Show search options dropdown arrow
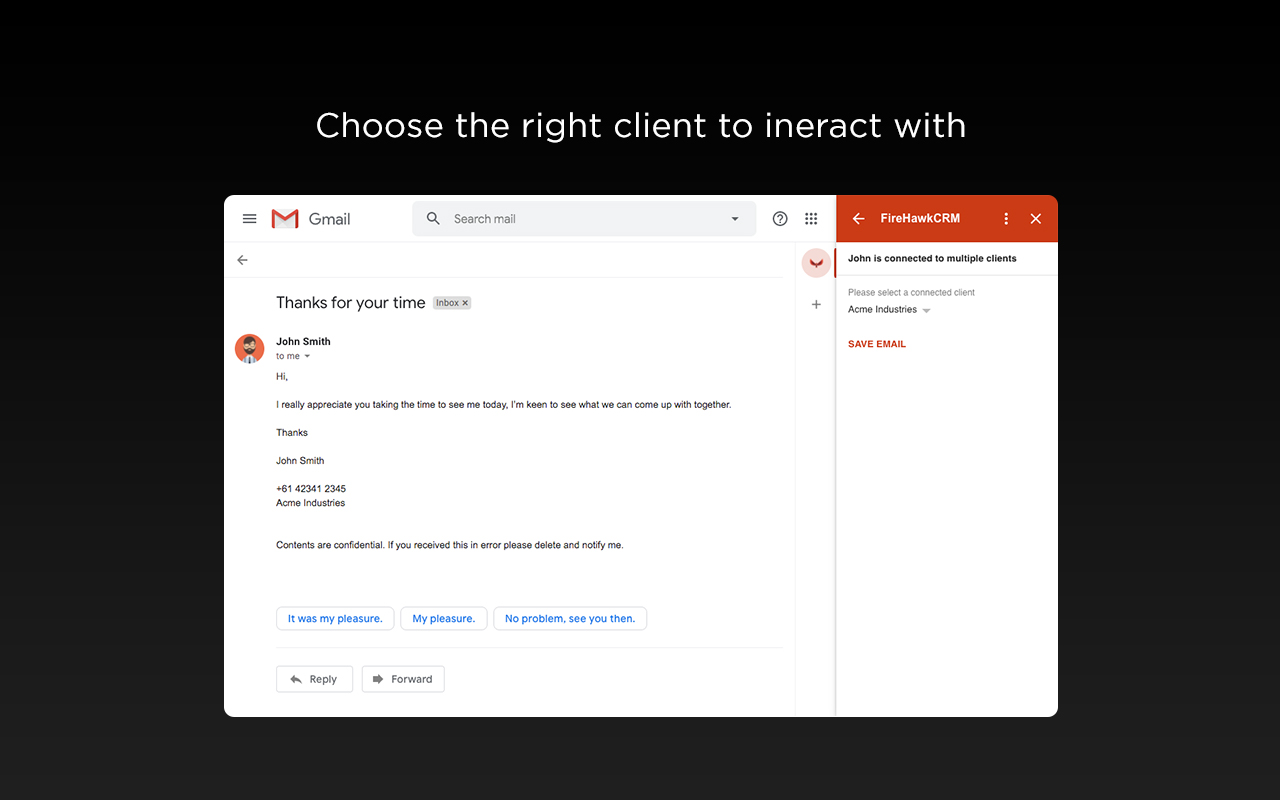 (x=735, y=219)
